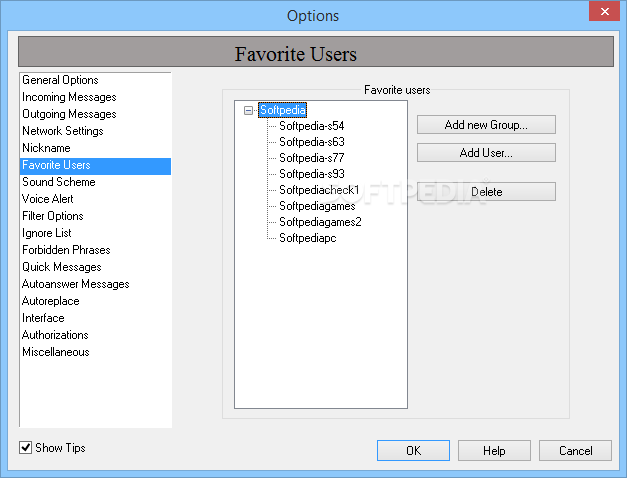627x478 pixels.
Task: Select Favorite Users in category list
Action: click(x=95, y=165)
